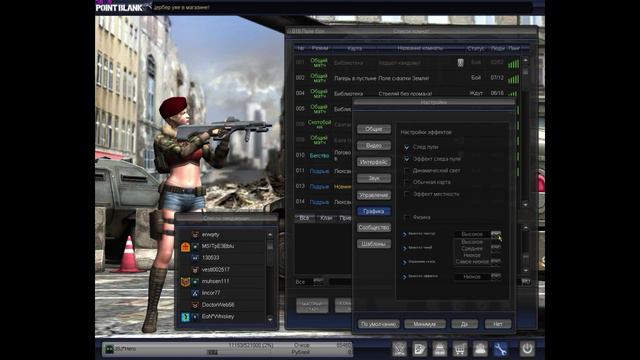Select room 014 row in room list
The width and height of the screenshot is (640, 360).
pyautogui.click(x=323, y=202)
